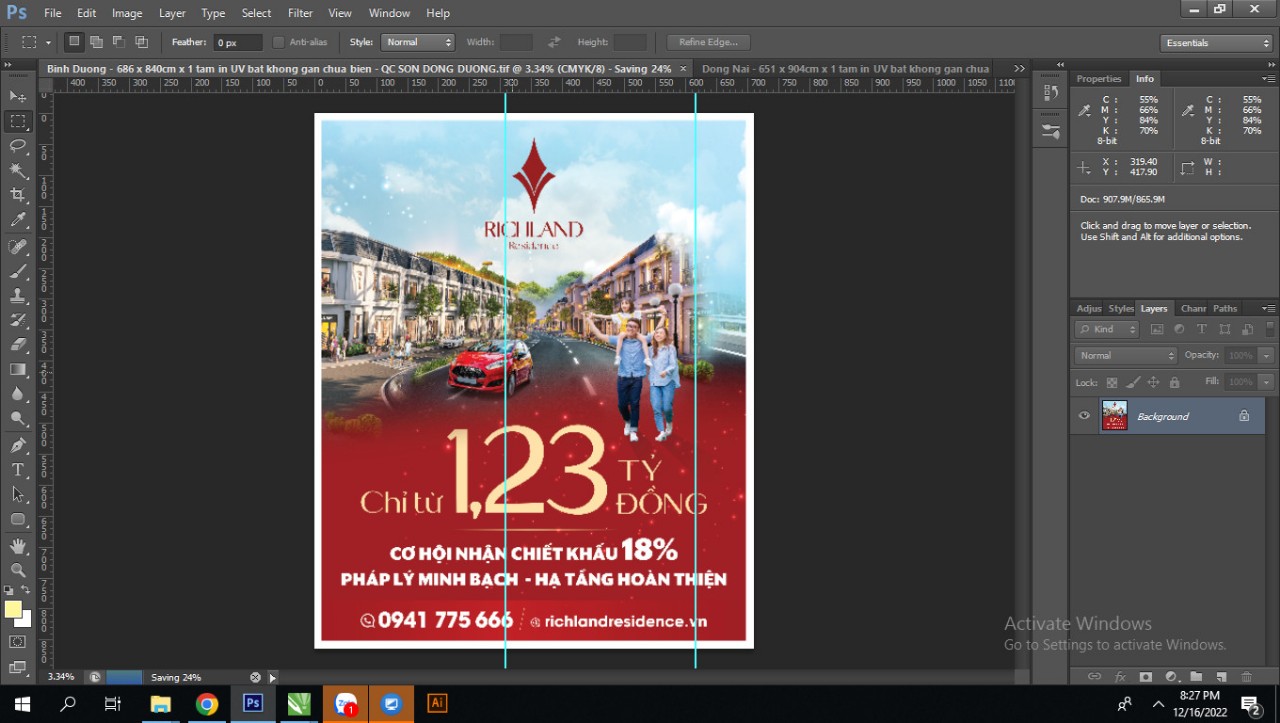Add a layer mask
The image size is (1280, 723).
coord(1146,677)
